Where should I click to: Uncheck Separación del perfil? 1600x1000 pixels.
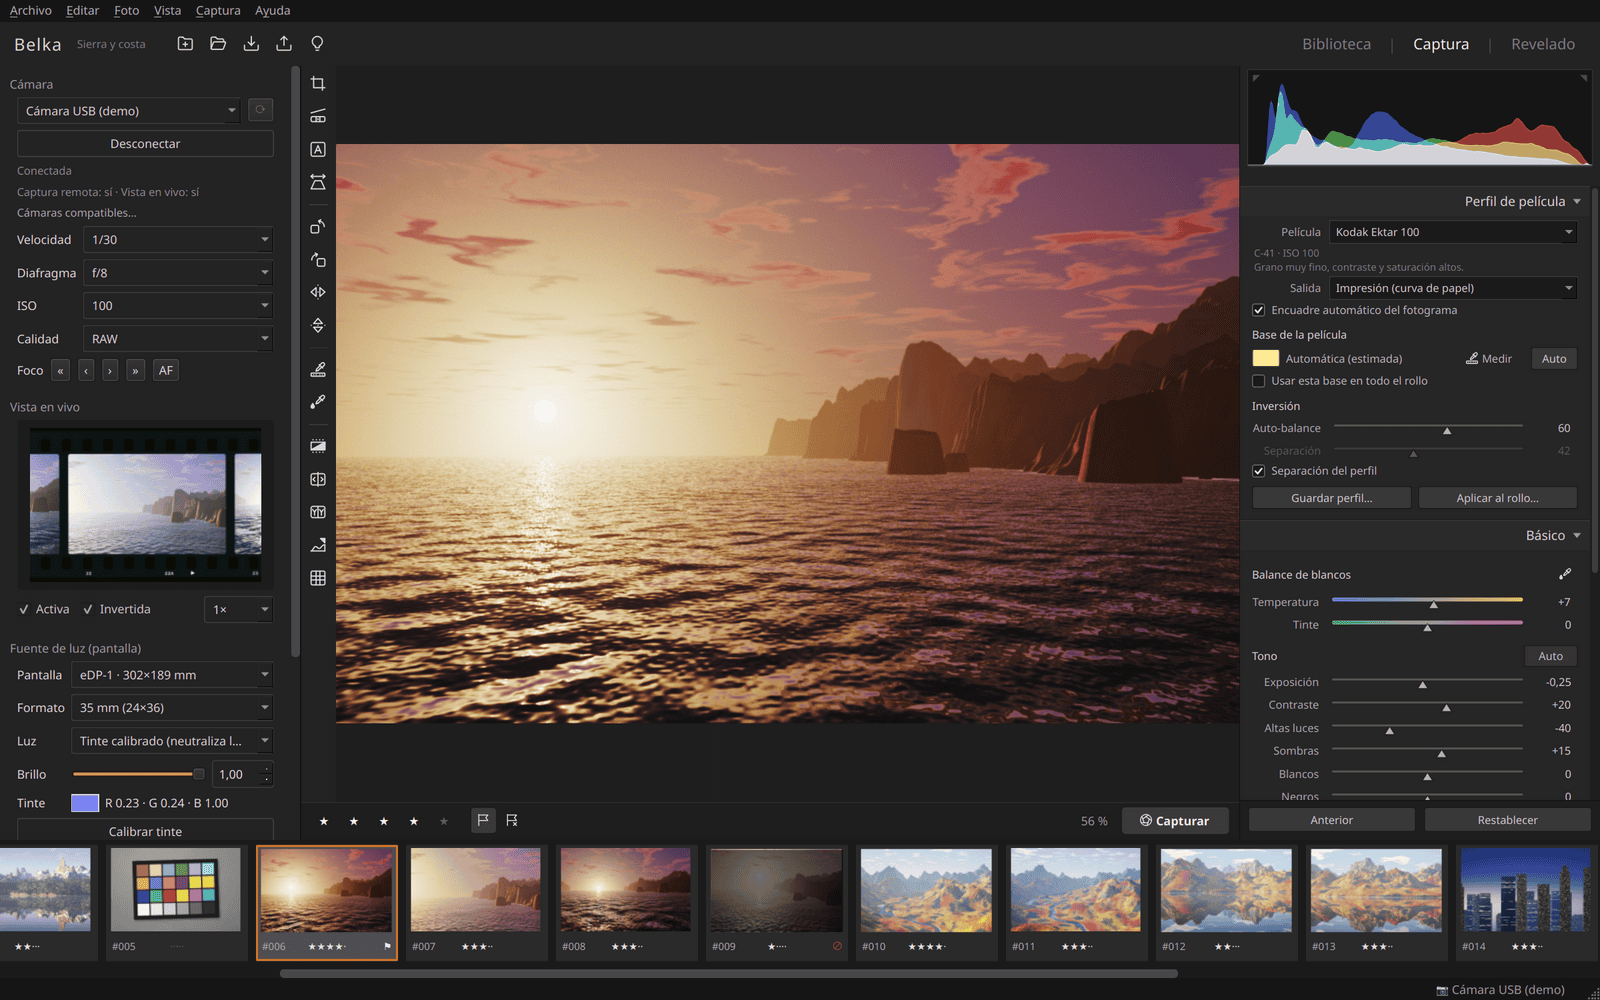coord(1259,471)
